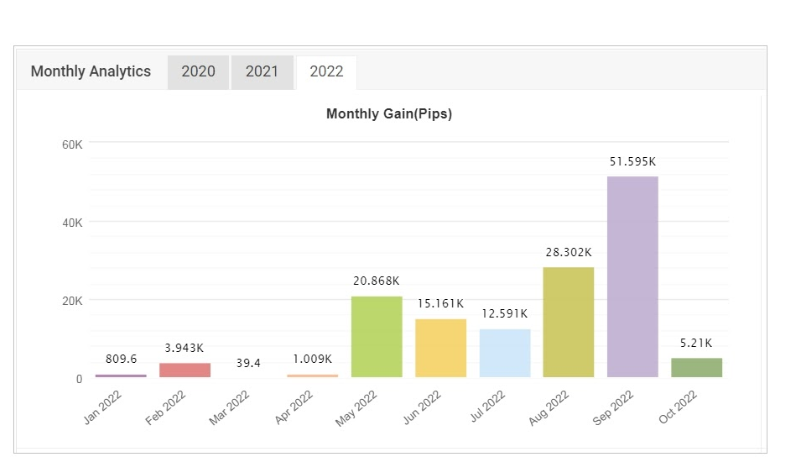Click the 51.595K data label
787x471 pixels.
(x=632, y=162)
